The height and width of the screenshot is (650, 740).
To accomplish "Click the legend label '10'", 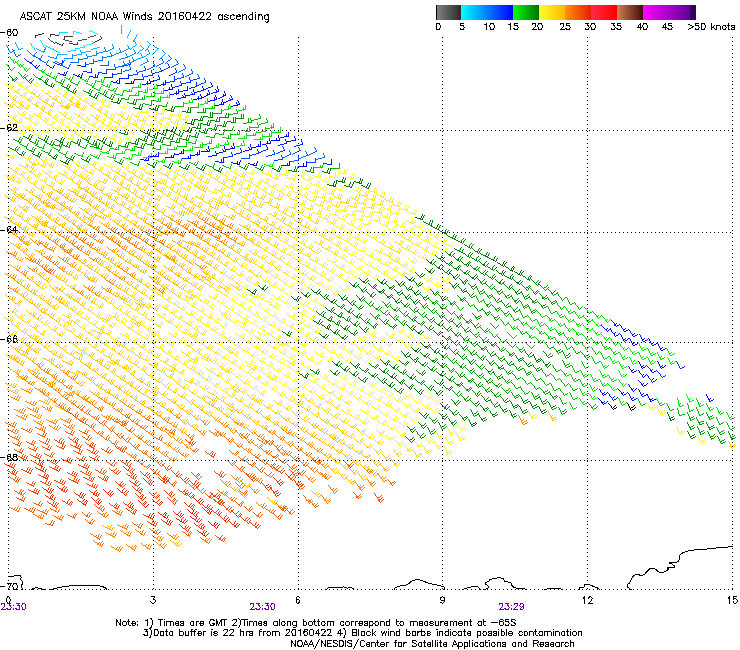I will (x=489, y=26).
